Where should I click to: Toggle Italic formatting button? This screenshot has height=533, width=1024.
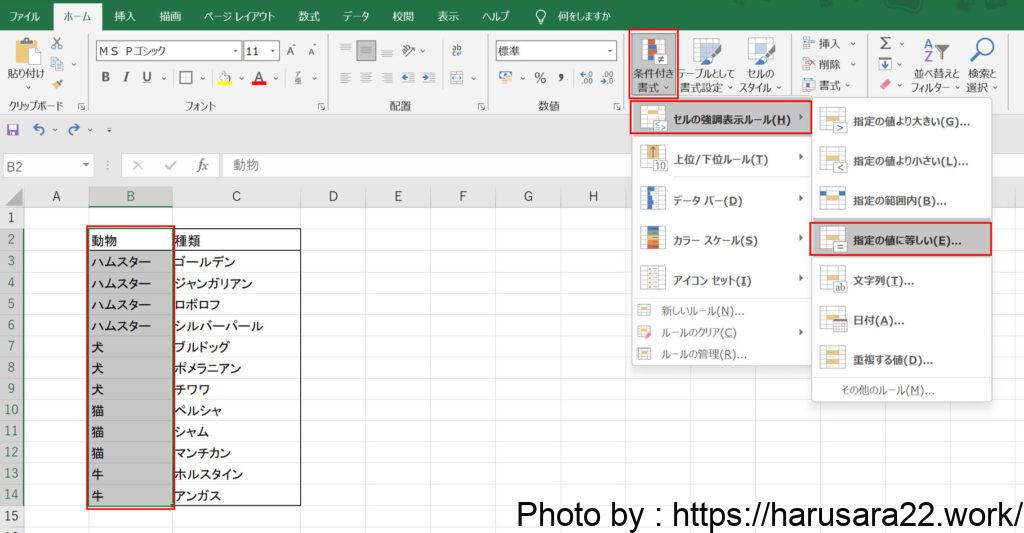click(126, 78)
